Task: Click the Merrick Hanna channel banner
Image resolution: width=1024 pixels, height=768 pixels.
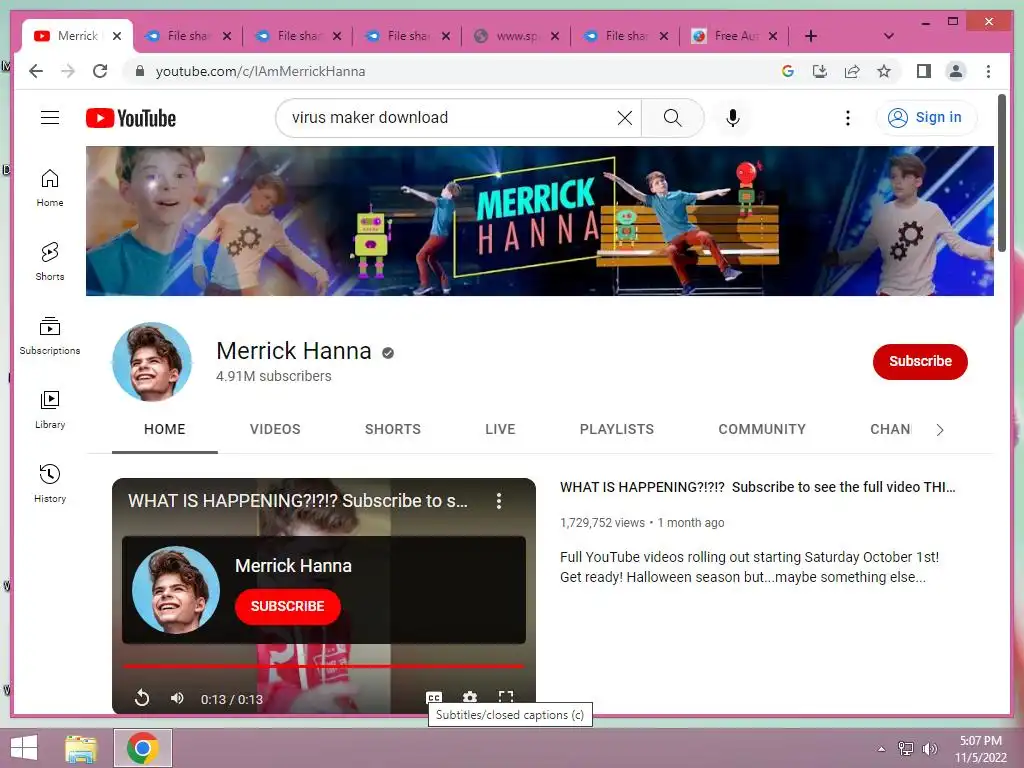Action: (539, 221)
